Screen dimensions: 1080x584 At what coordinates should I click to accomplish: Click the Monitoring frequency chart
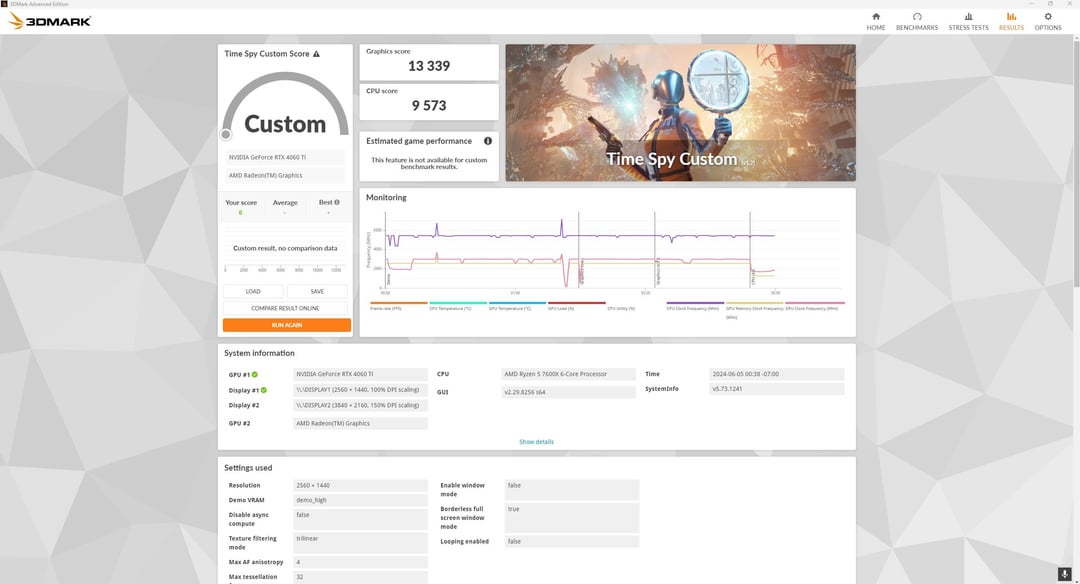[x=606, y=251]
